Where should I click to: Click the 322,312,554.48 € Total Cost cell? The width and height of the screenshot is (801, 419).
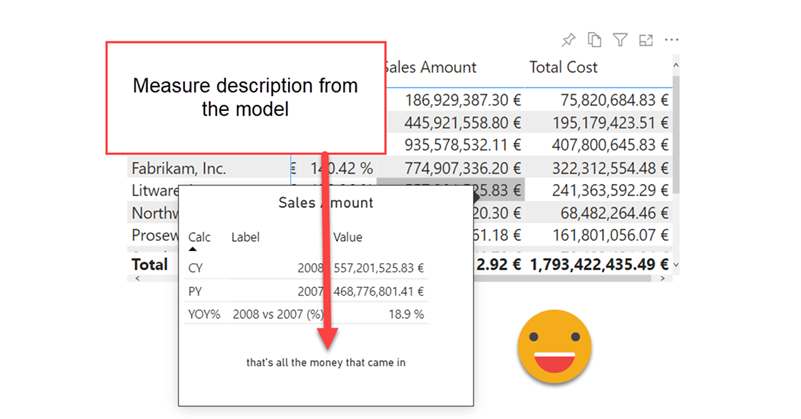598,168
